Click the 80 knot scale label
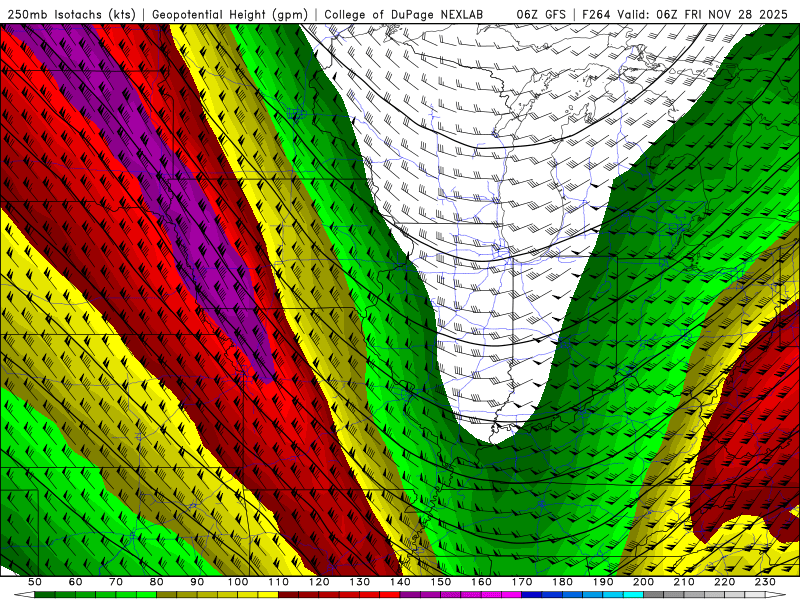 click(x=156, y=582)
